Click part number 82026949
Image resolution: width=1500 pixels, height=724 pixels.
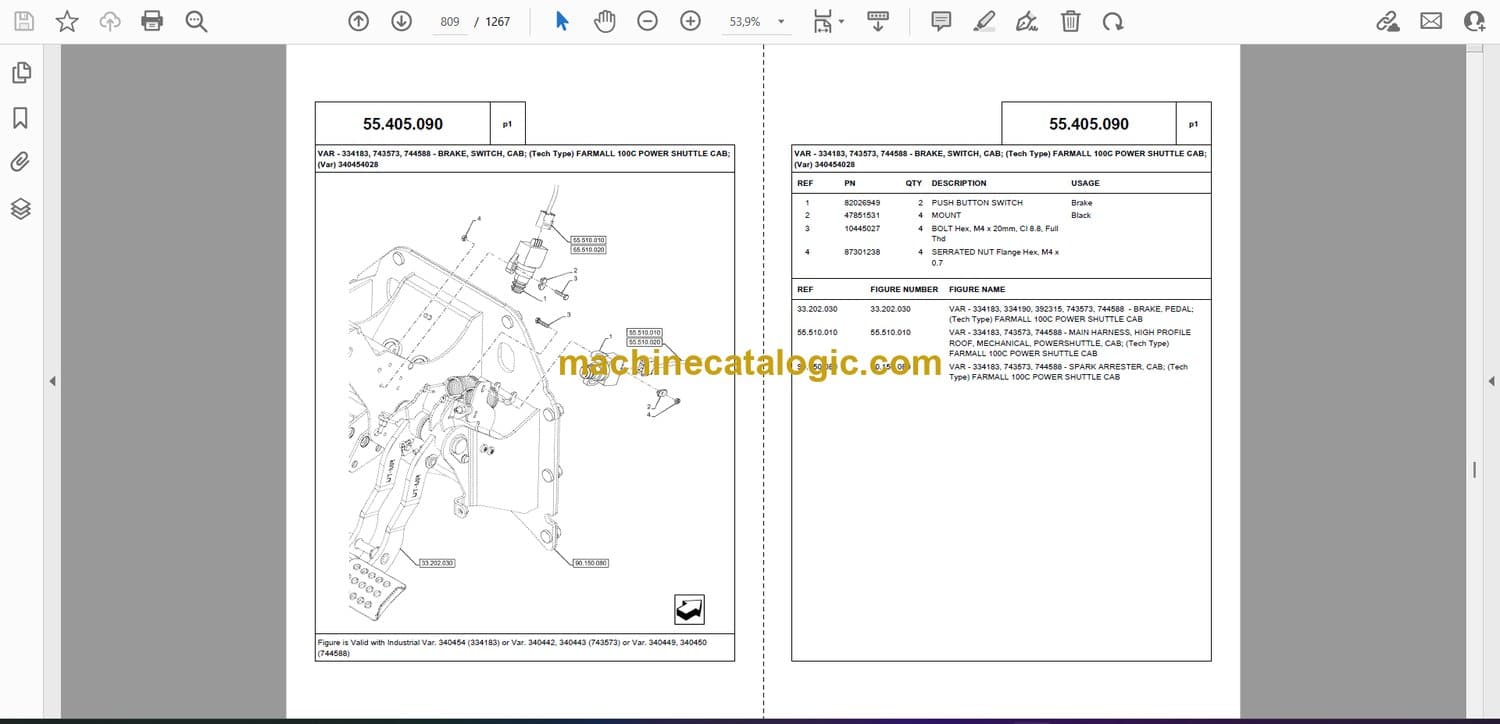pyautogui.click(x=862, y=203)
